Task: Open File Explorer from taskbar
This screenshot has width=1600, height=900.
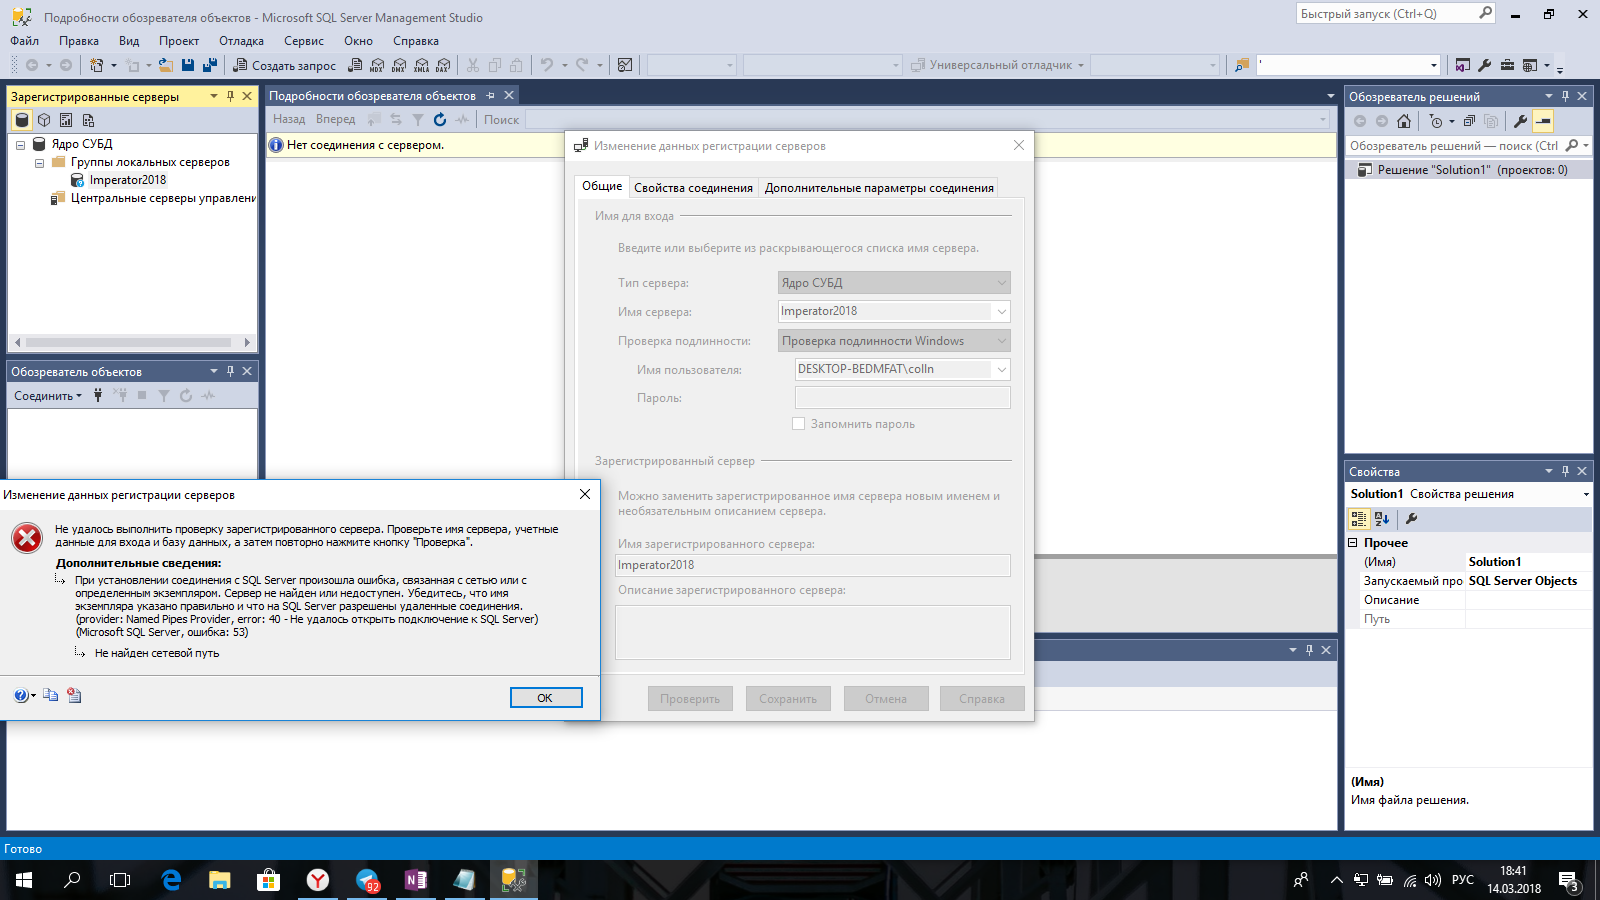Action: point(220,880)
